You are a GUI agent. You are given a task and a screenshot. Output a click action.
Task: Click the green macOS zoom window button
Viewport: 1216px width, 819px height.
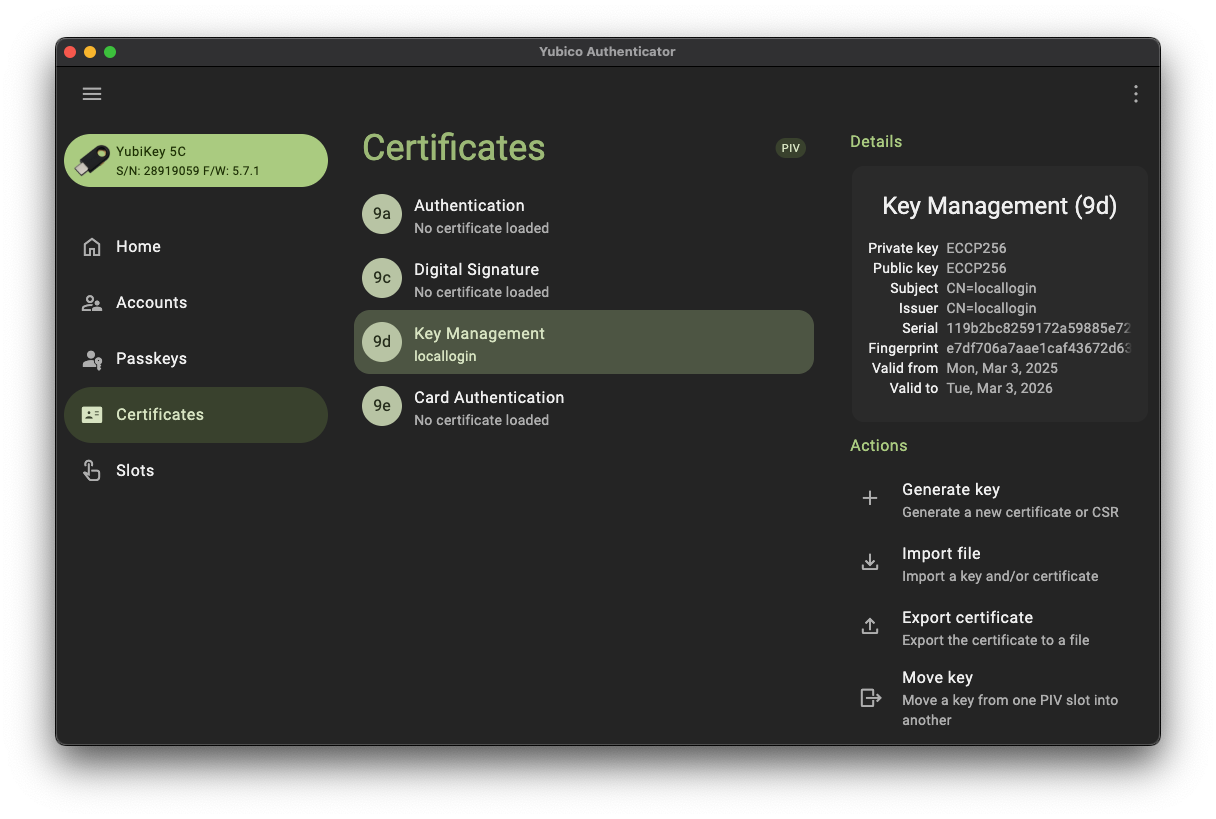(110, 52)
